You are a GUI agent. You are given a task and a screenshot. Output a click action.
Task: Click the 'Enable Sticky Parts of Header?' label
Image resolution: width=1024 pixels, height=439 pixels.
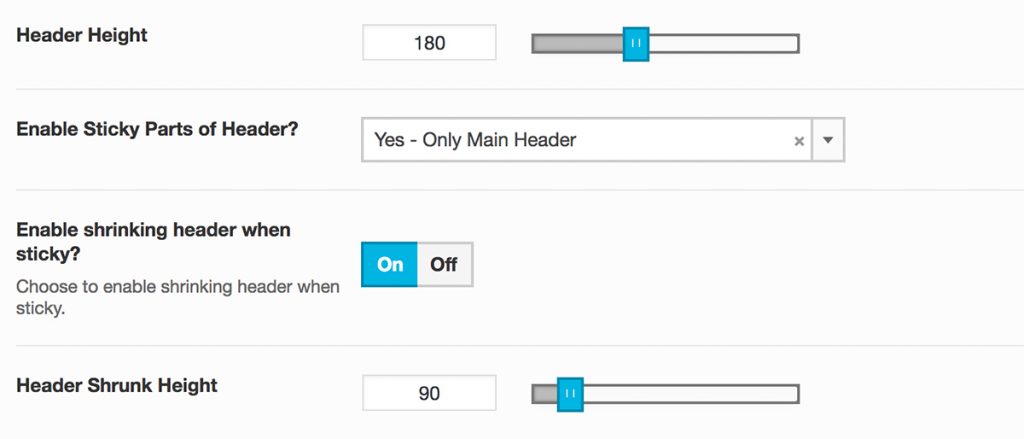click(x=157, y=129)
